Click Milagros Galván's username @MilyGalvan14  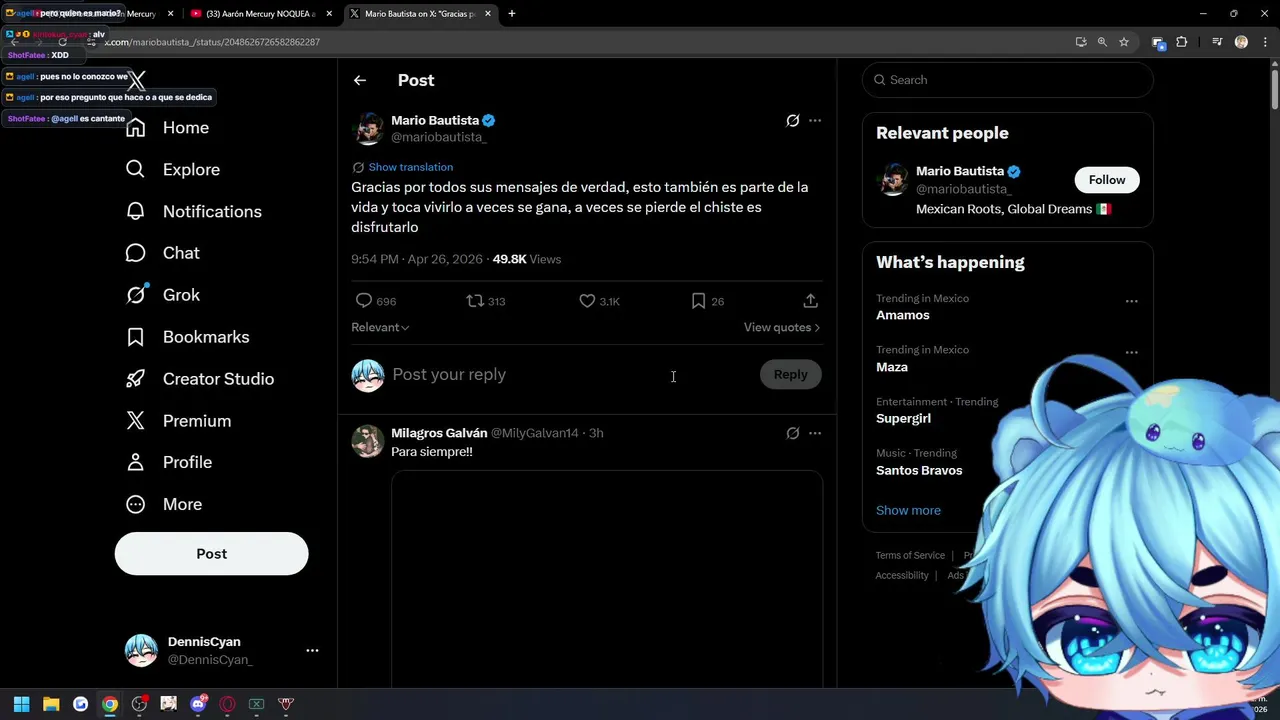pyautogui.click(x=535, y=433)
